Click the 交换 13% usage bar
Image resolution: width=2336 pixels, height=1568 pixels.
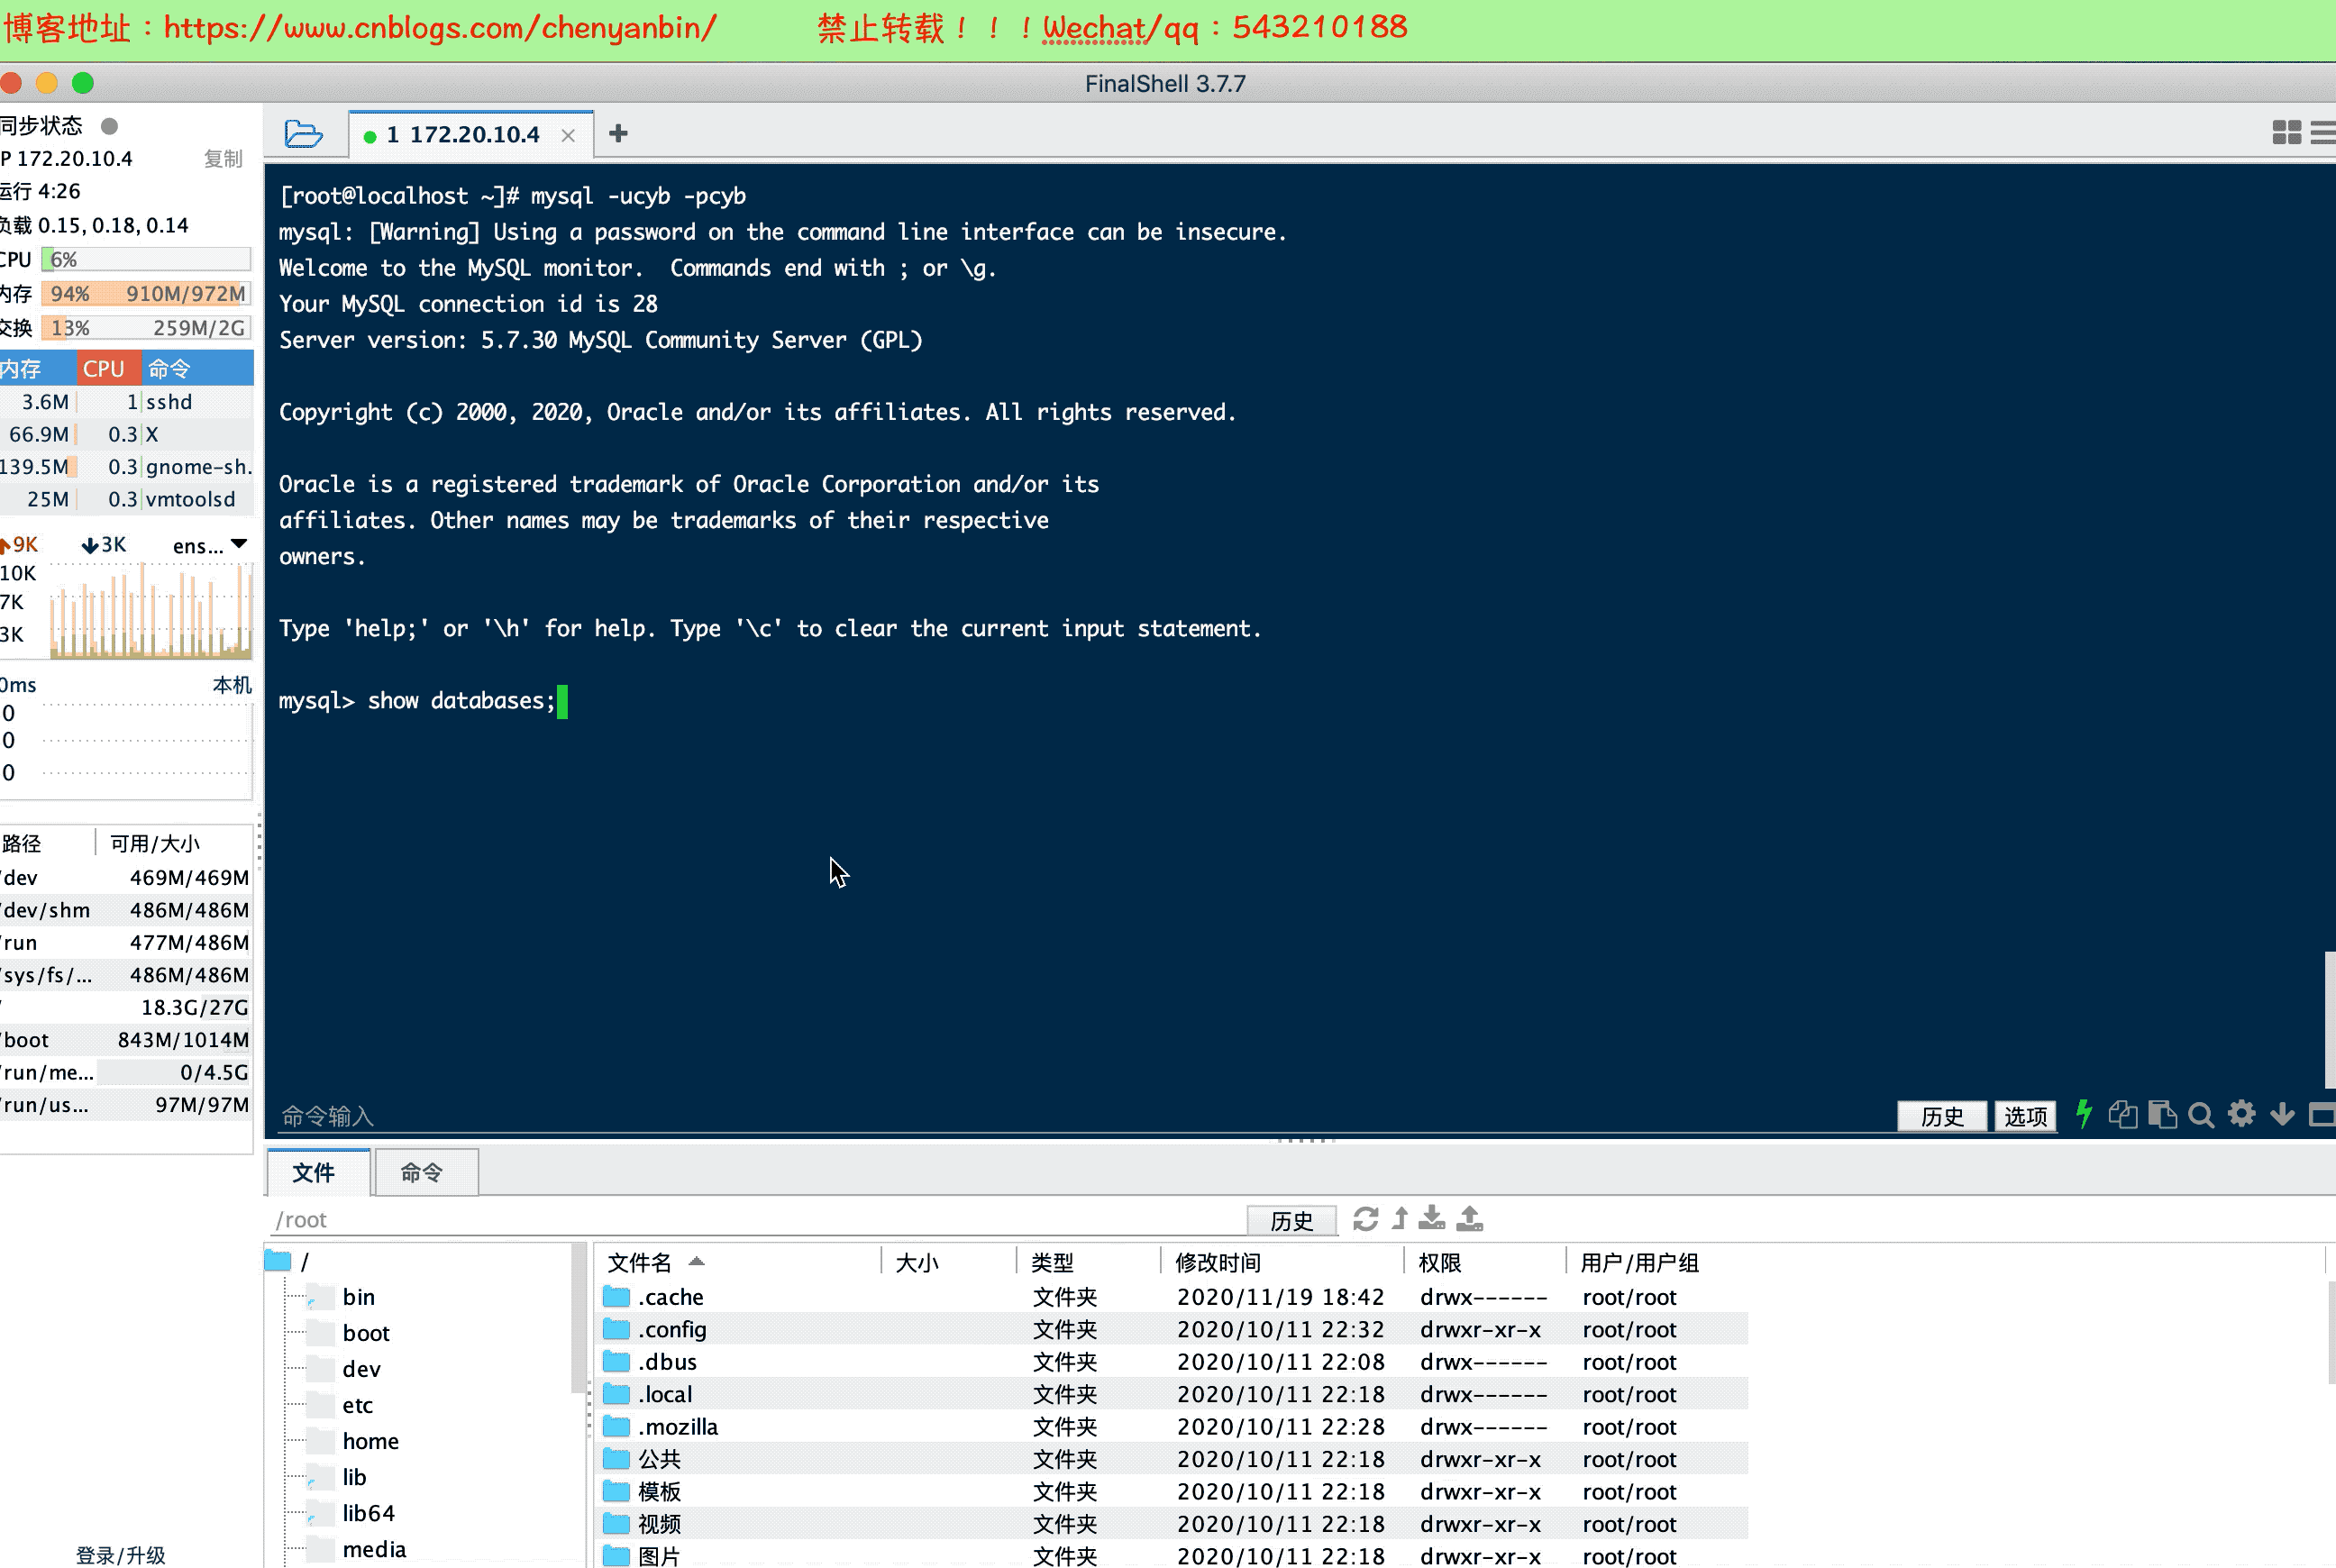click(x=146, y=328)
